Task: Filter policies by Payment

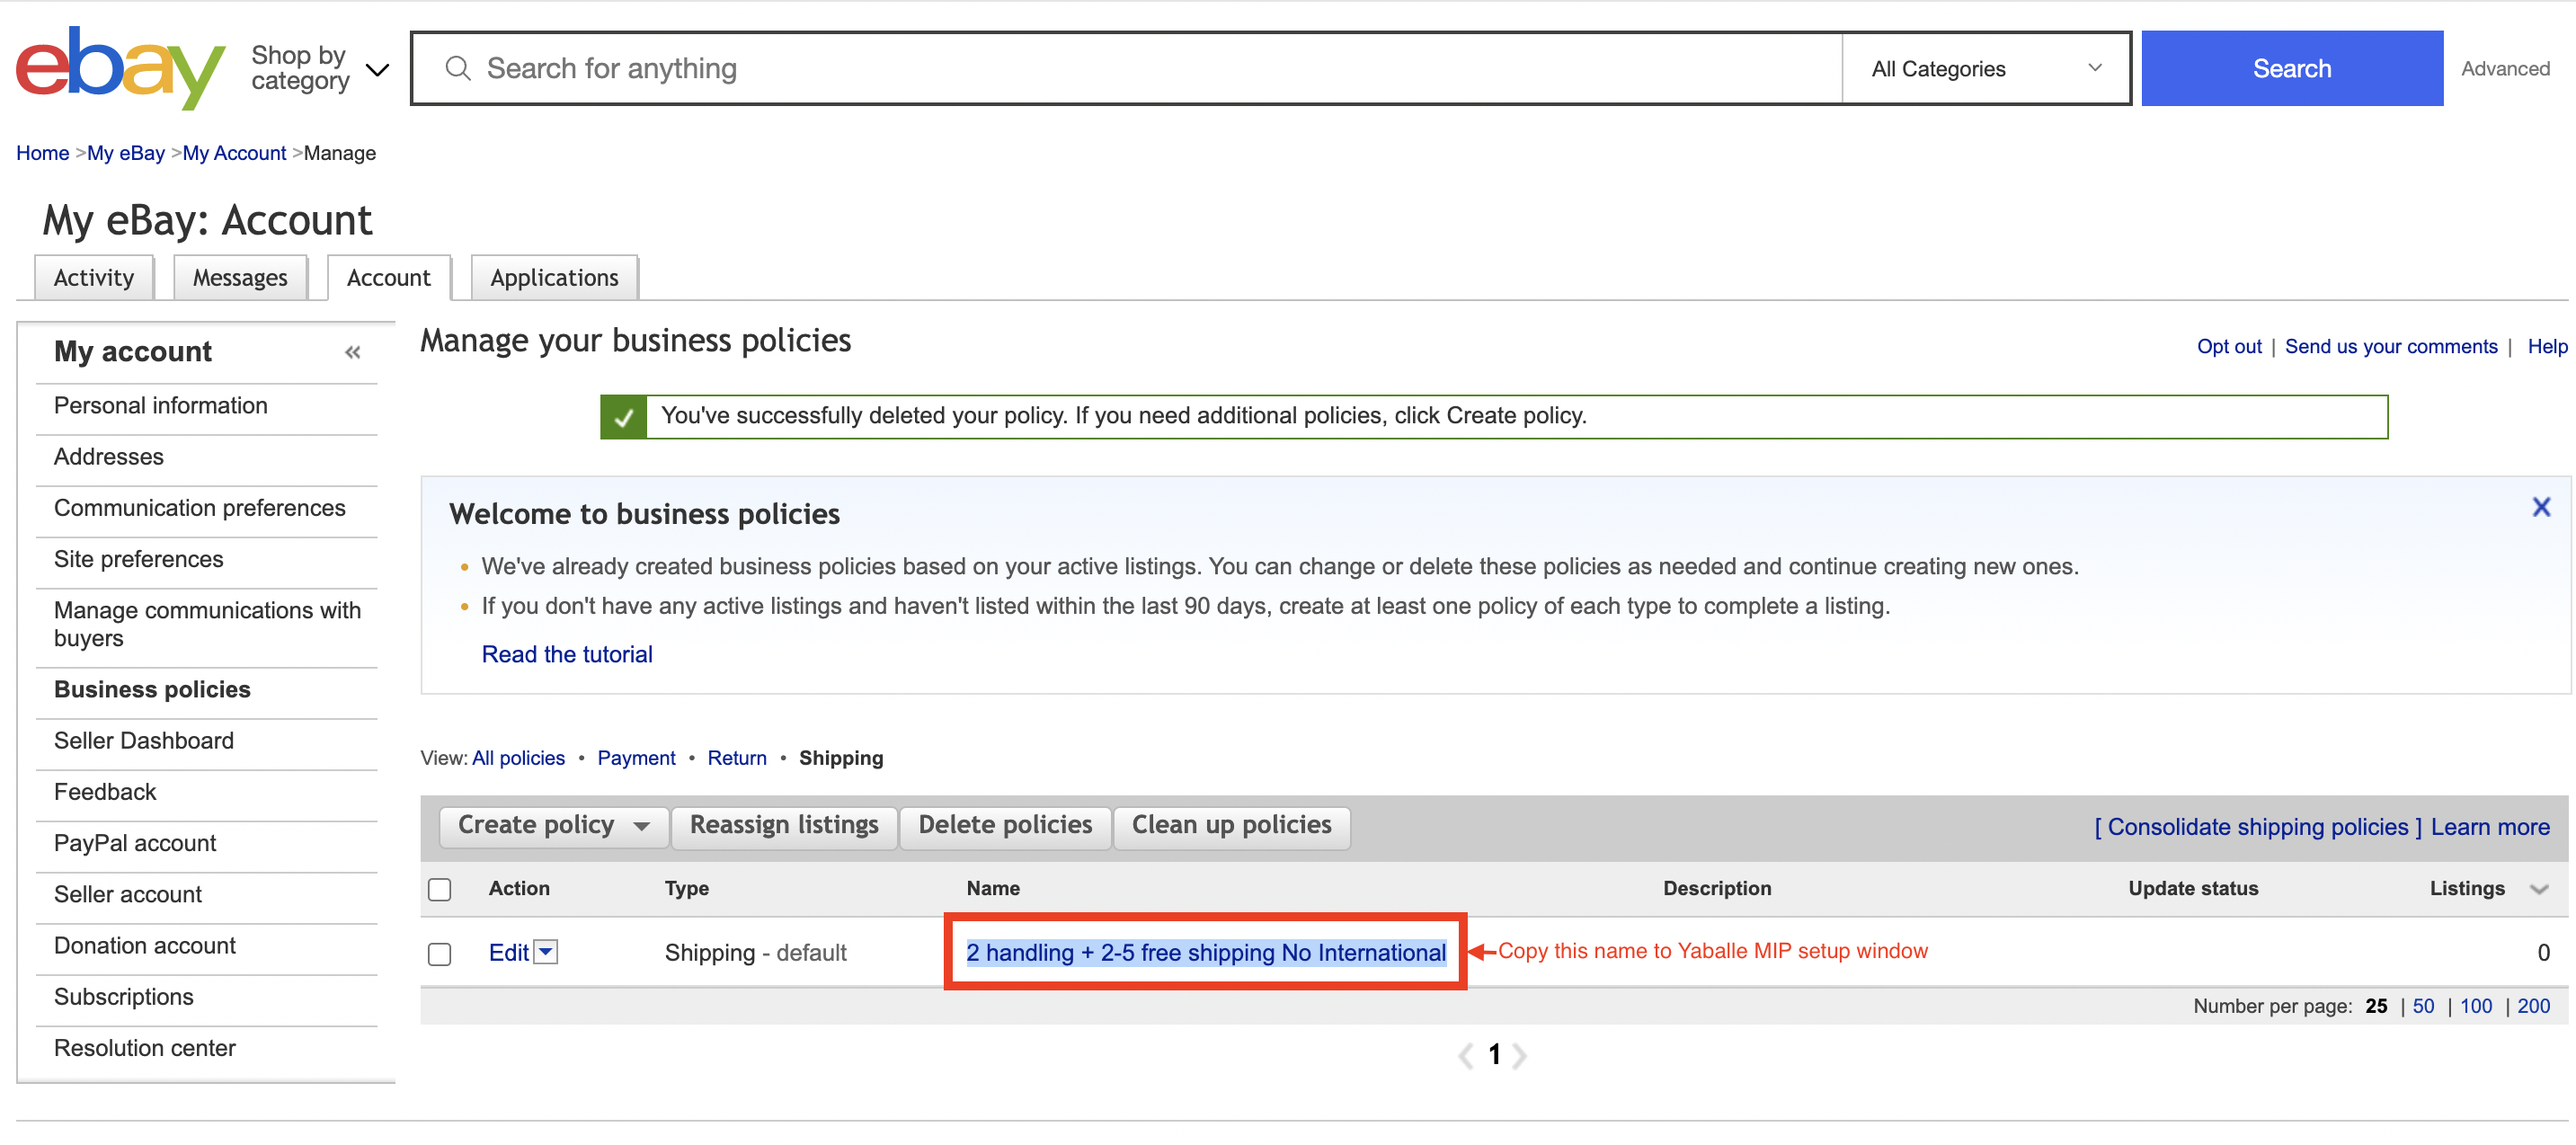Action: tap(636, 758)
